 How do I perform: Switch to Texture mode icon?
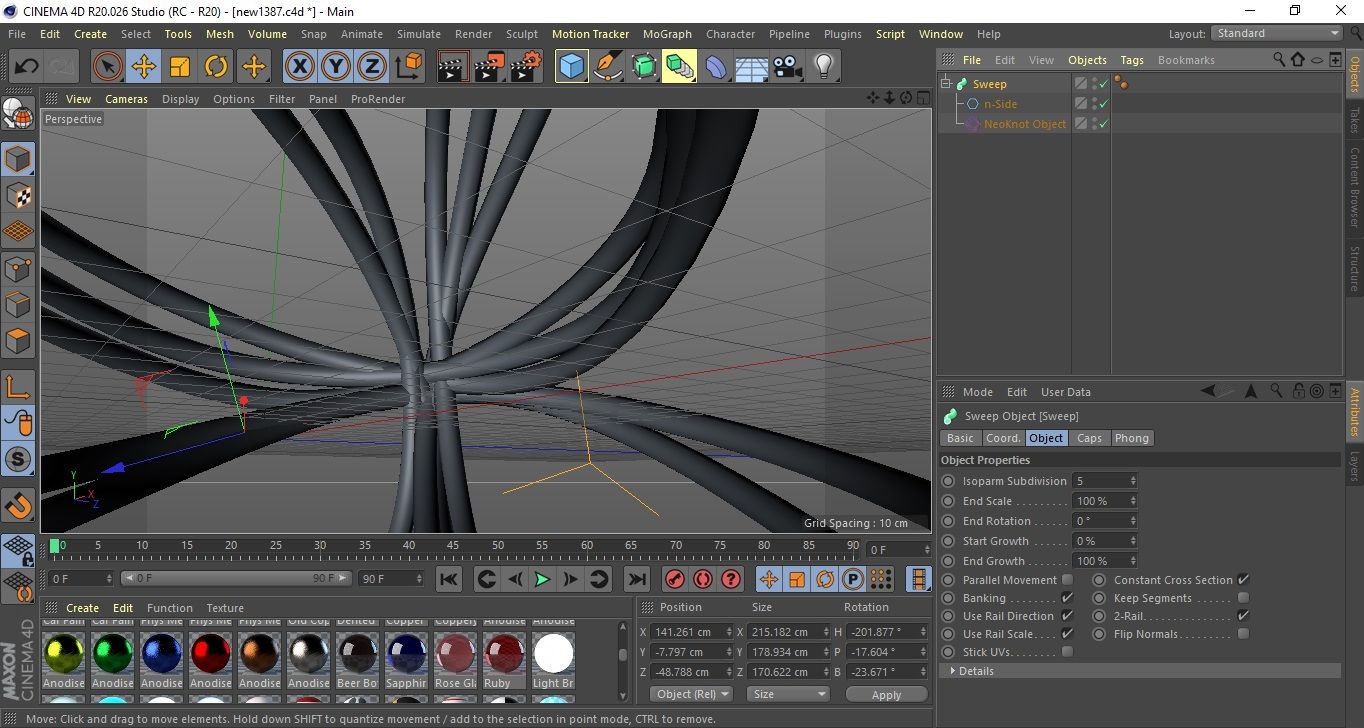tap(19, 195)
